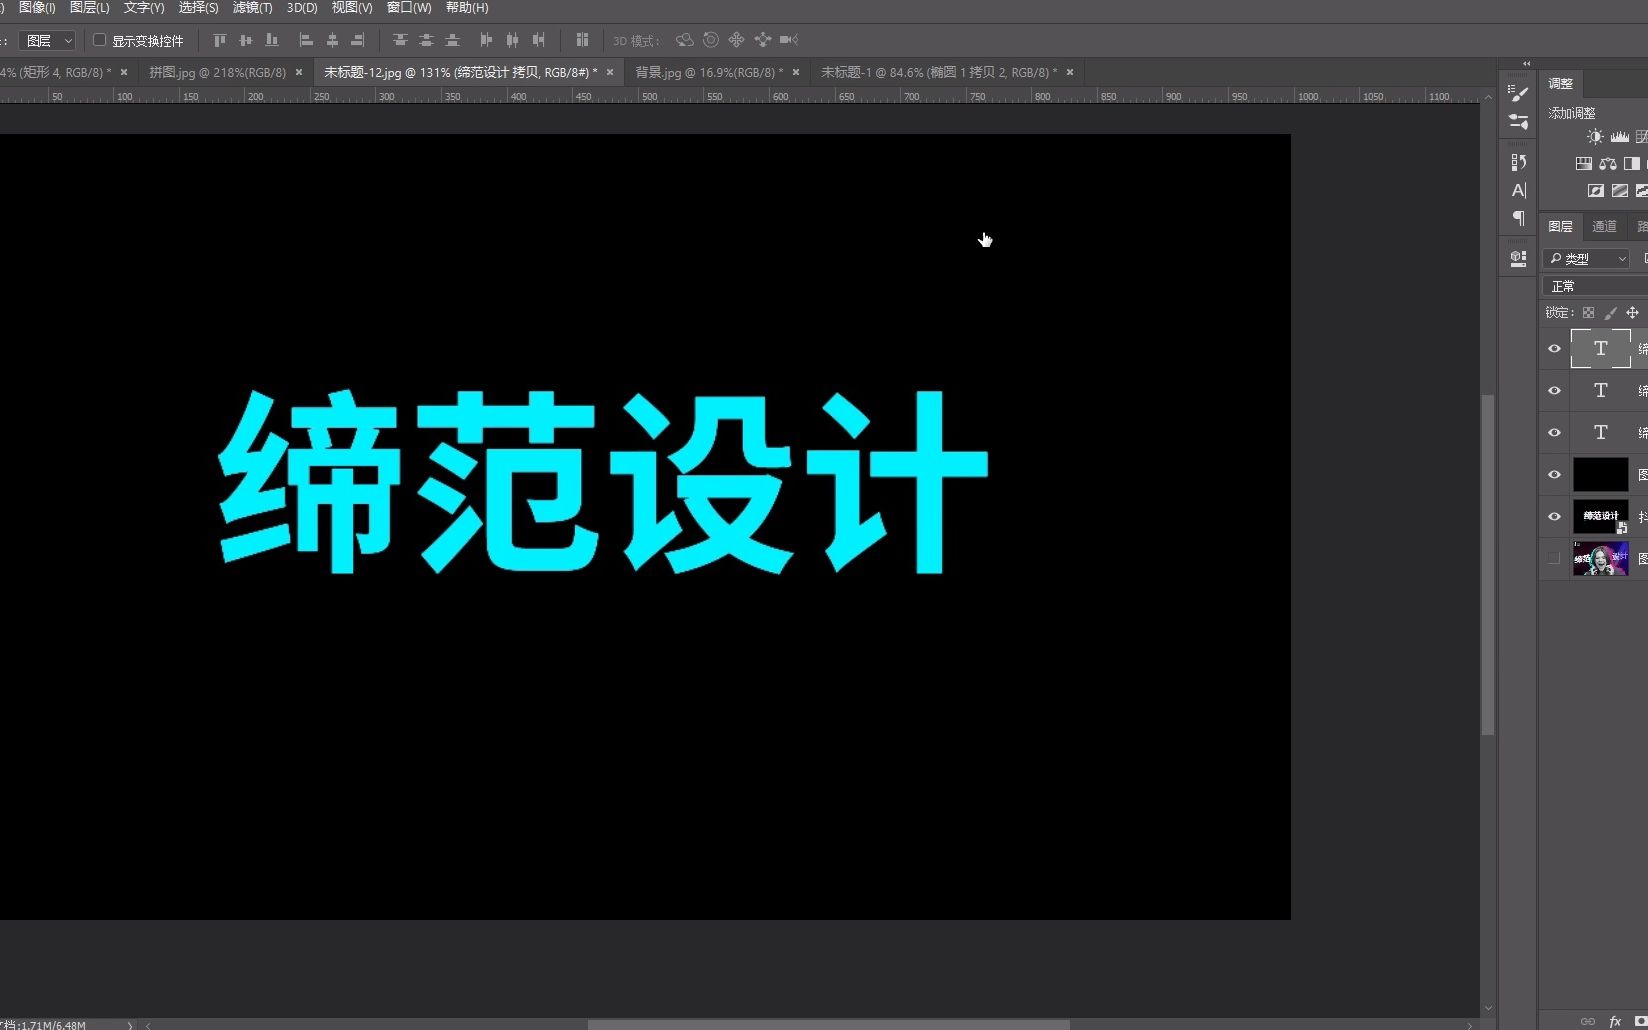Viewport: 1648px width, 1030px height.
Task: Open the 图层 dropdown in options bar
Action: tap(46, 40)
